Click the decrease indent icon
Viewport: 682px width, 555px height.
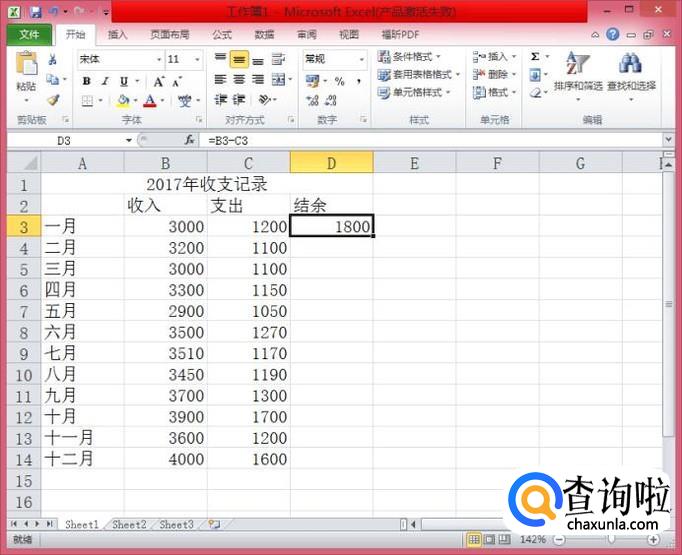[x=221, y=100]
